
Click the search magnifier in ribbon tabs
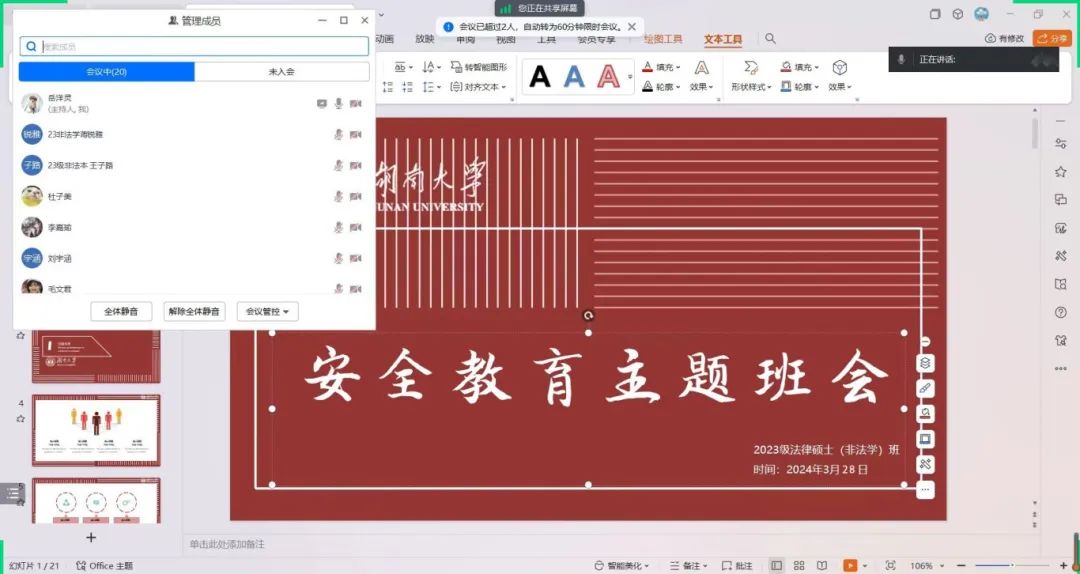coord(770,39)
